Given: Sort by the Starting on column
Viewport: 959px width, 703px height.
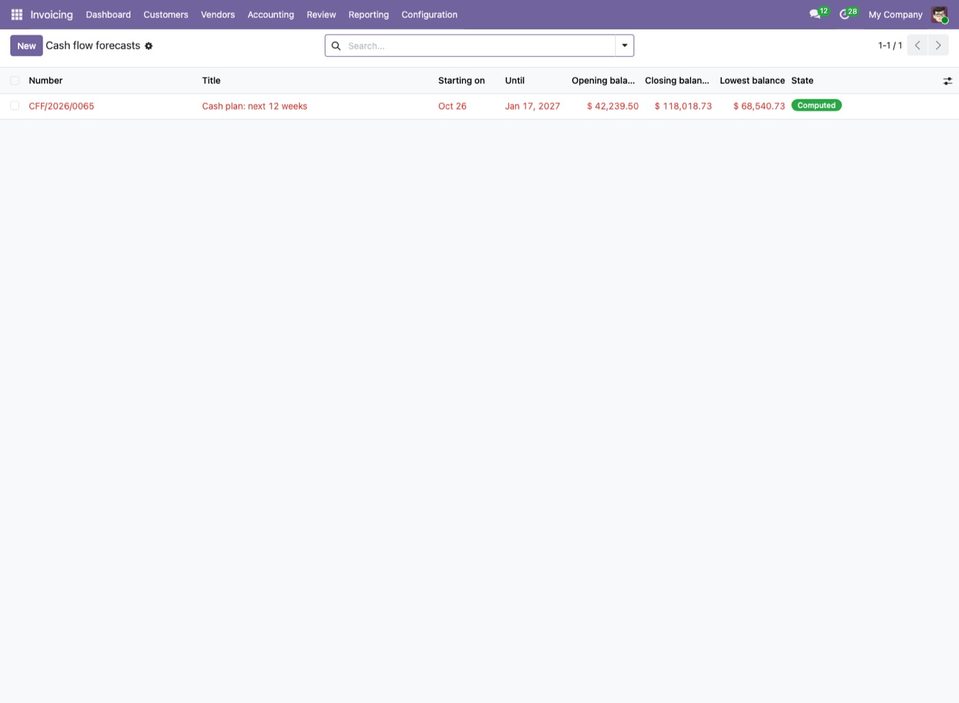Looking at the screenshot, I should pyautogui.click(x=461, y=81).
